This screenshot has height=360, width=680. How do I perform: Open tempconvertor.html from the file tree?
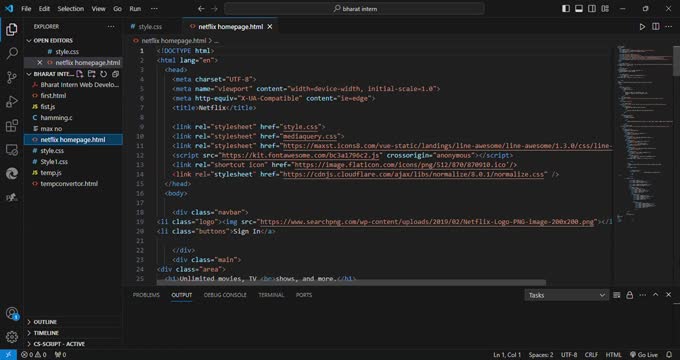(x=69, y=183)
